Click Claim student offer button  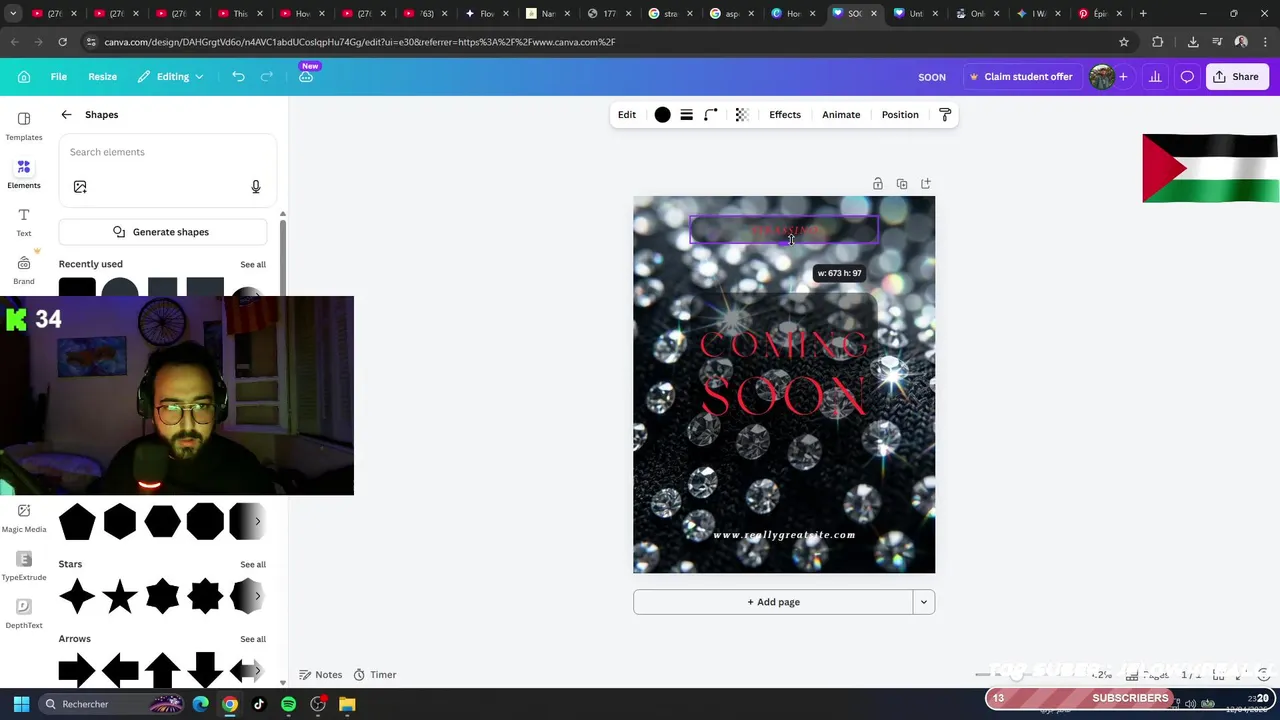(1020, 77)
